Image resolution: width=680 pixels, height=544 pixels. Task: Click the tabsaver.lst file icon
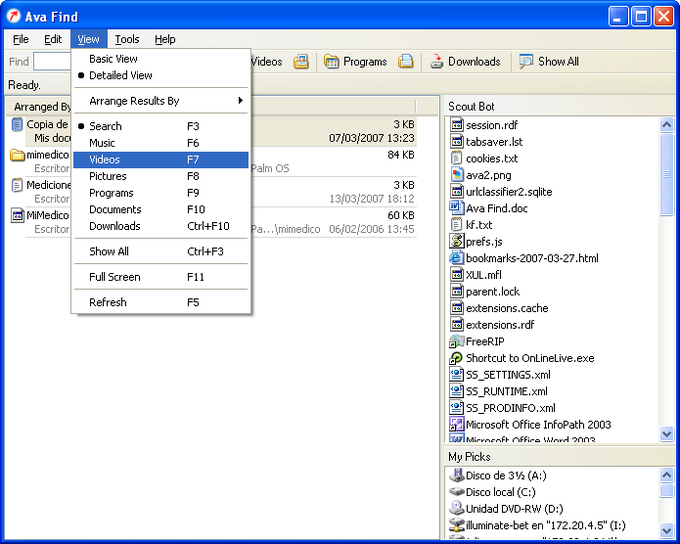tap(456, 141)
